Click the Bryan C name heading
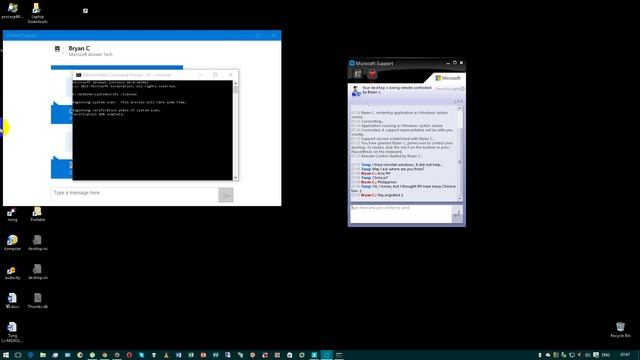Image resolution: width=640 pixels, height=360 pixels. coord(79,48)
